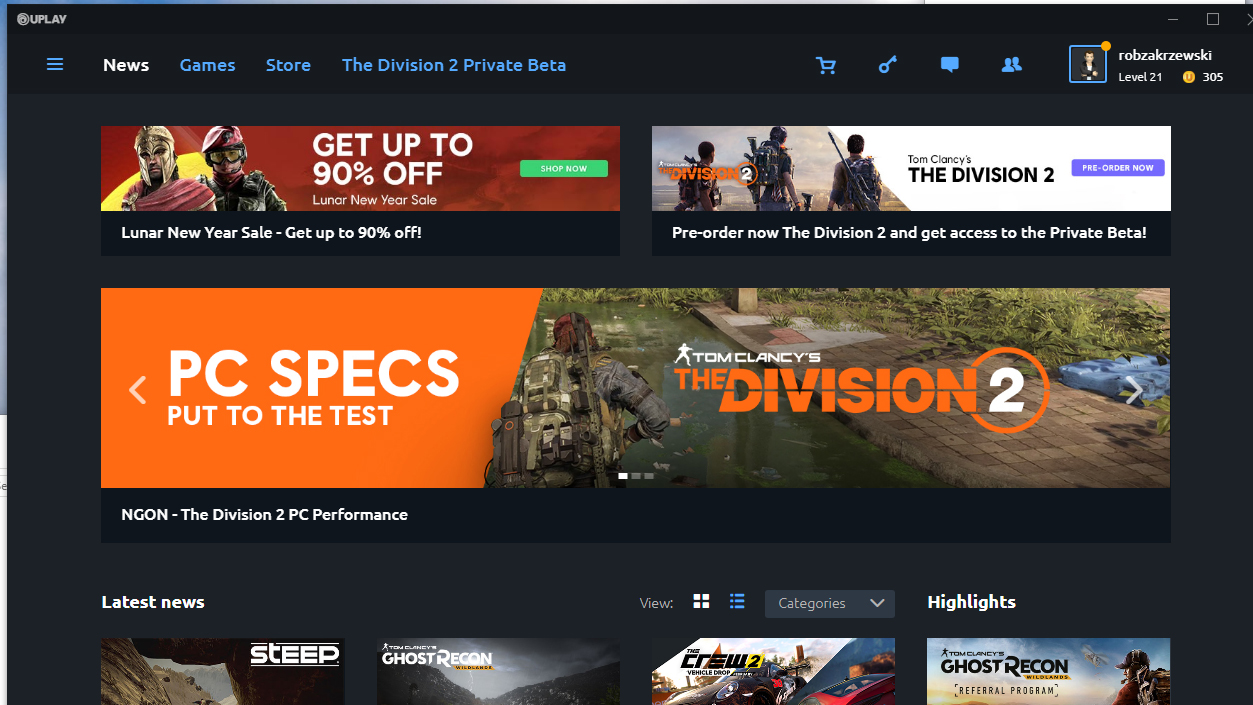The image size is (1253, 705).
Task: Select the second carousel indicator dot
Action: (636, 476)
